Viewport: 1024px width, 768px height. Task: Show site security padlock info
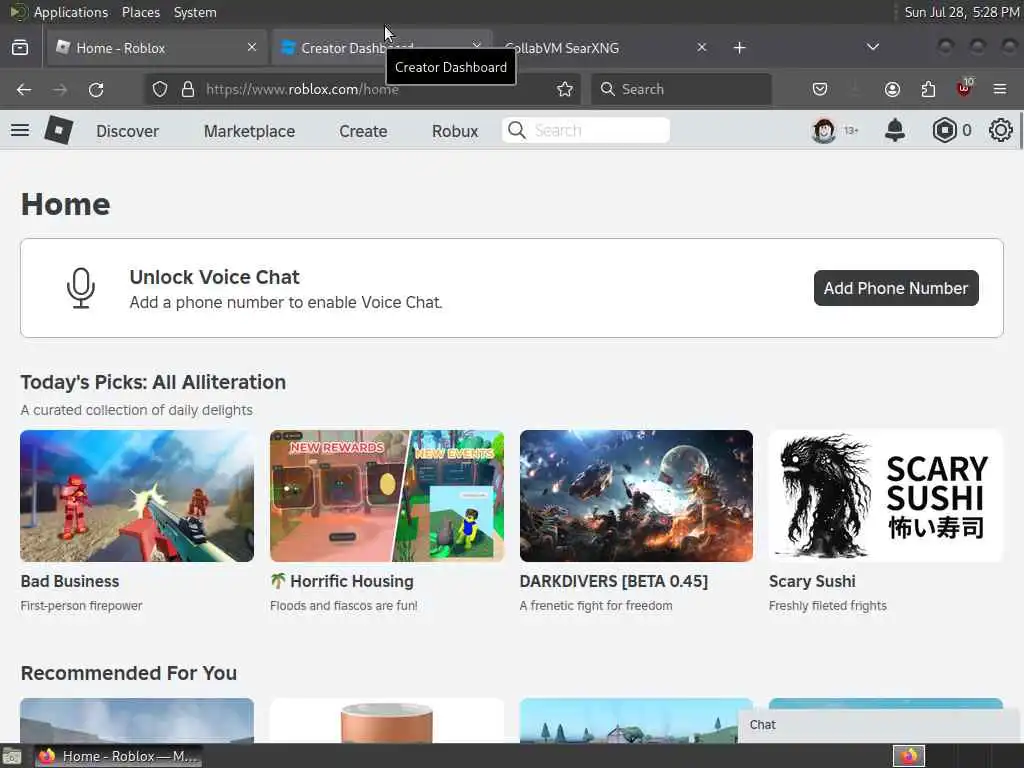point(188,89)
